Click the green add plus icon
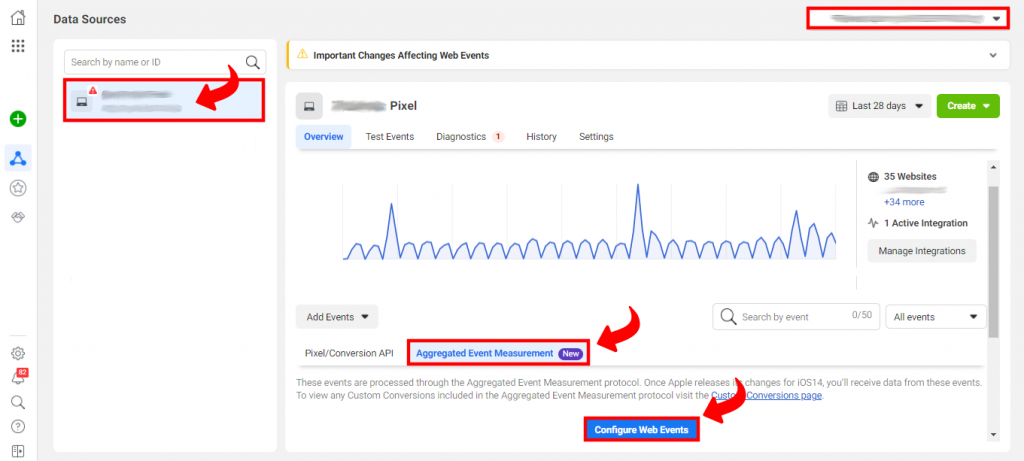The height and width of the screenshot is (461, 1024). click(x=18, y=119)
